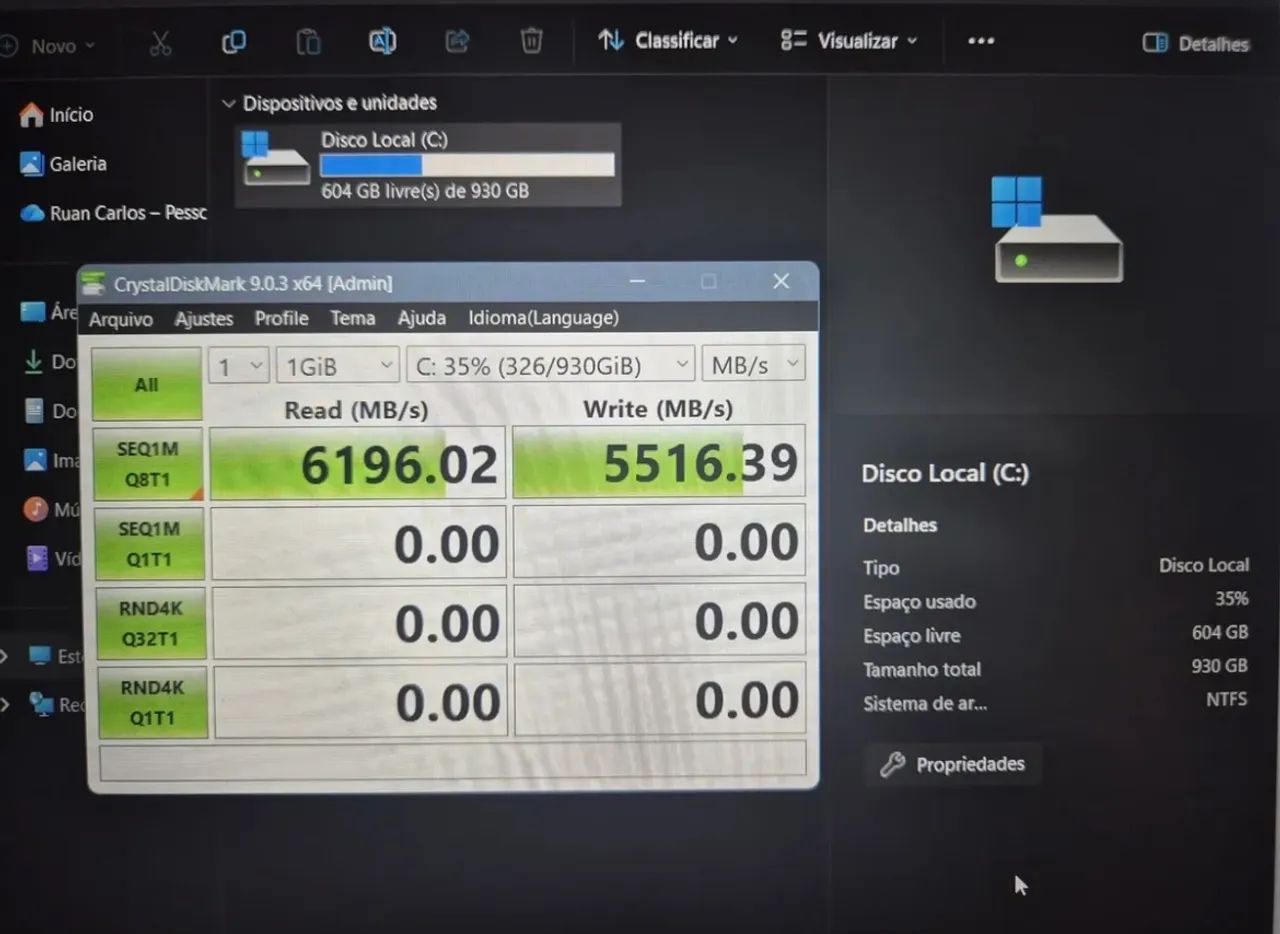Click the Rename icon in Explorer toolbar

(382, 41)
